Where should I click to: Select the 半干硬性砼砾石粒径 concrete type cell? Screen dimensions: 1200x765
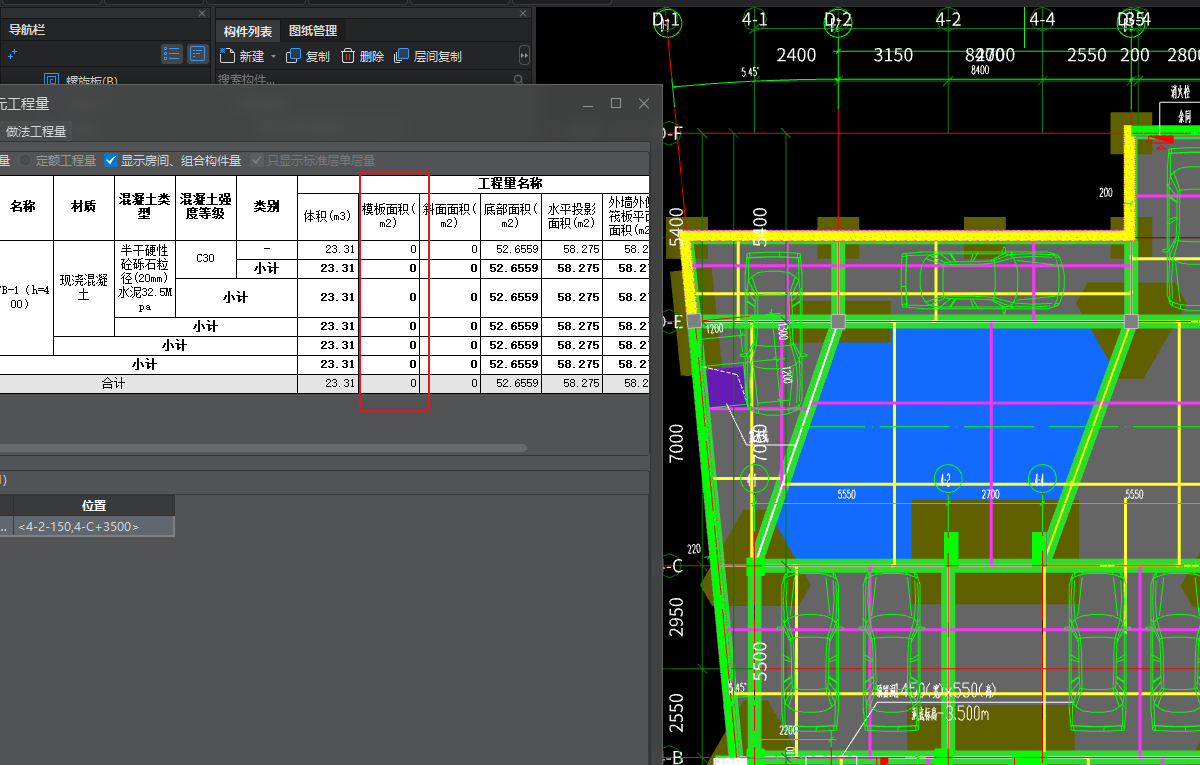coord(144,279)
